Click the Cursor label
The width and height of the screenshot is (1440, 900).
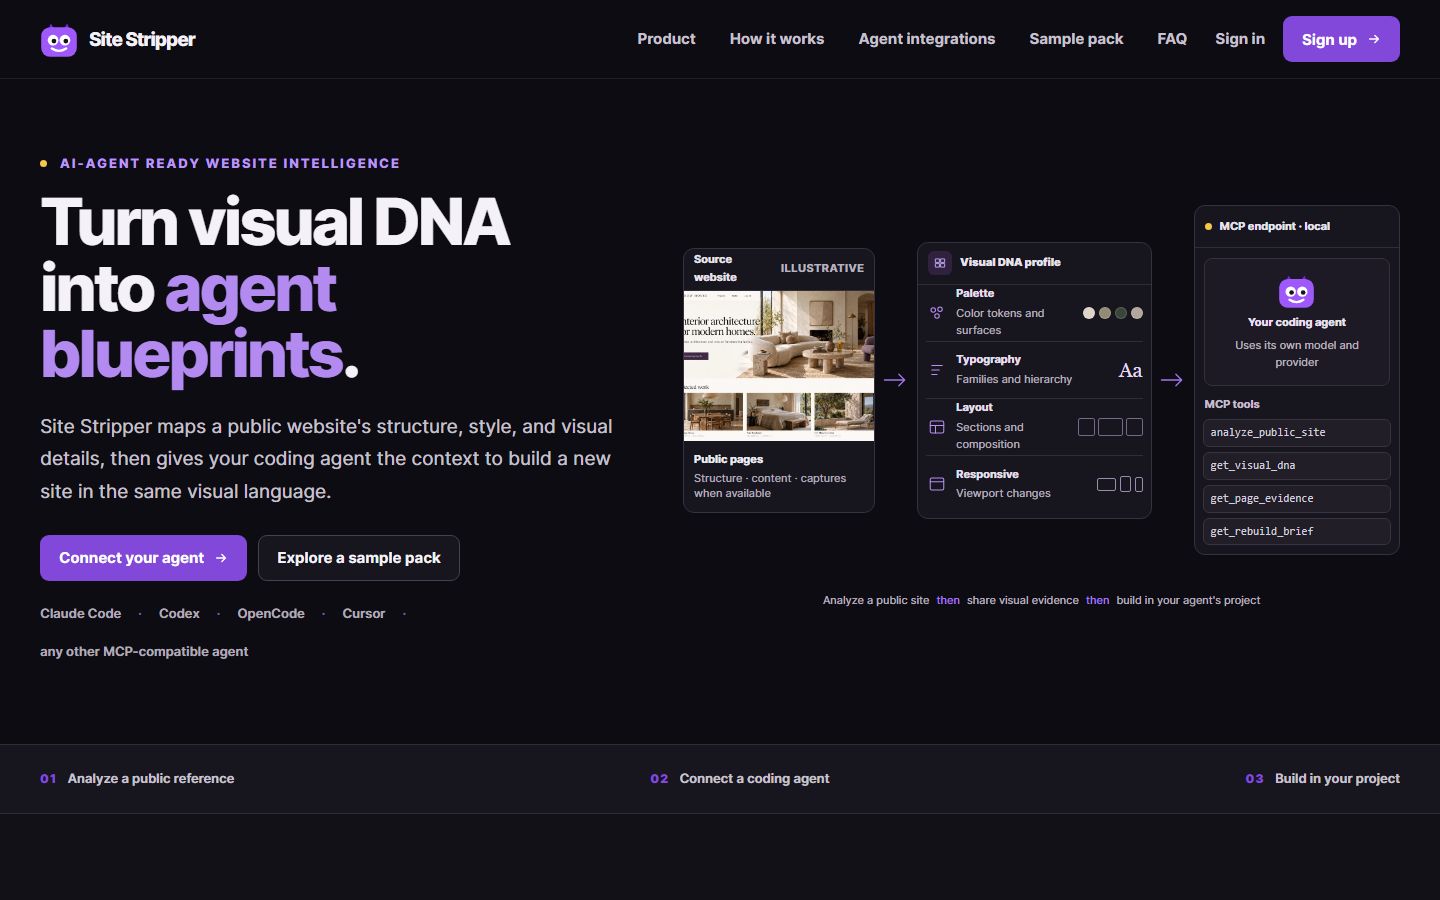click(363, 614)
